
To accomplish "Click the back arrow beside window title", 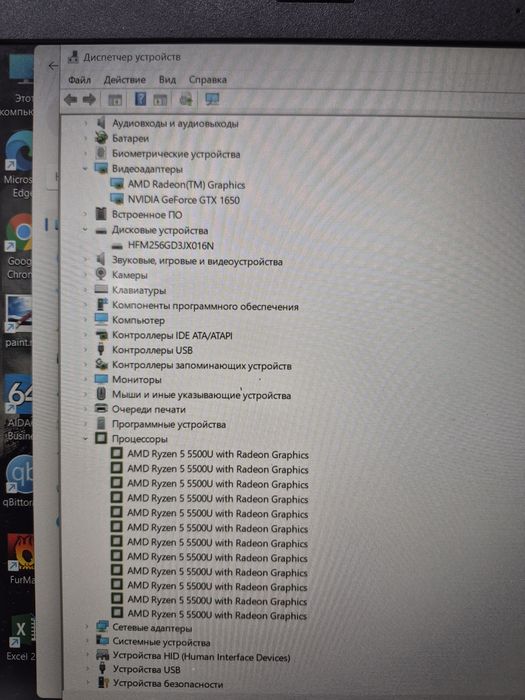I will tap(53, 66).
